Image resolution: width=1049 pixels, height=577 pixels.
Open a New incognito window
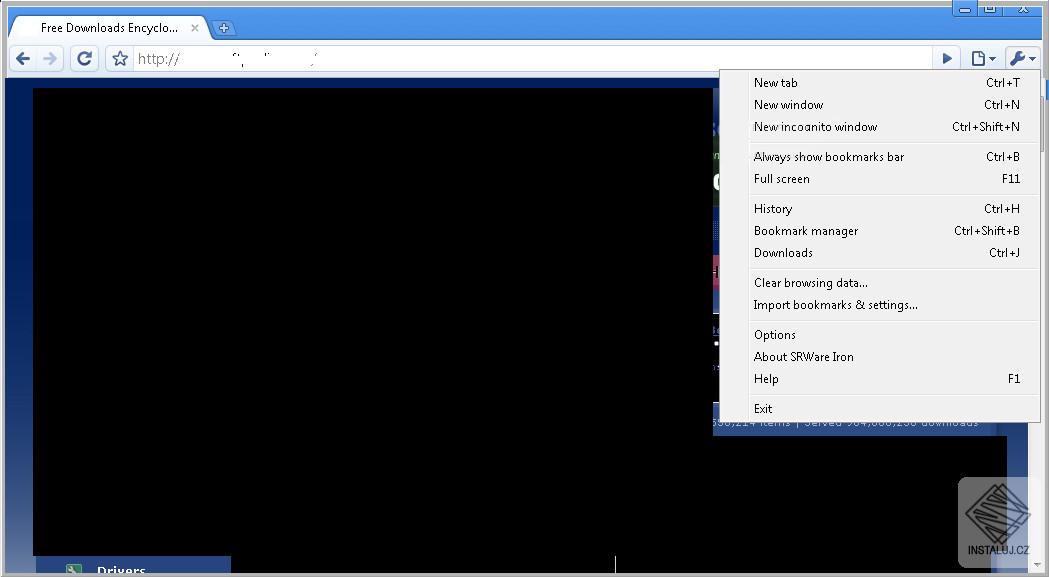(x=815, y=127)
